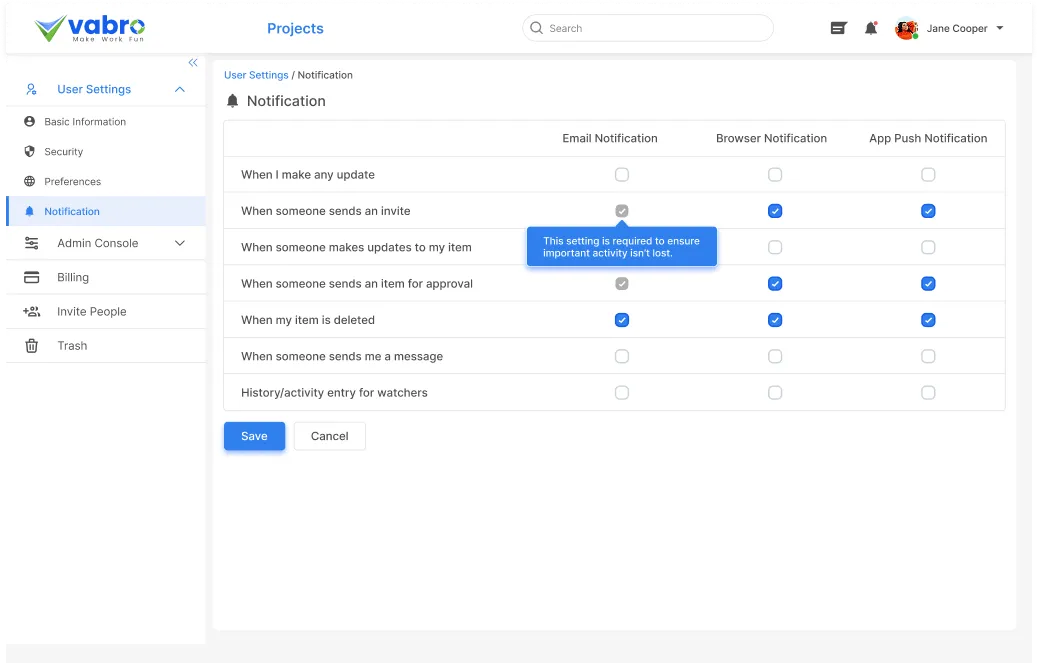Click the User Settings breadcrumb link
This screenshot has height=663, width=1038.
pos(254,74)
